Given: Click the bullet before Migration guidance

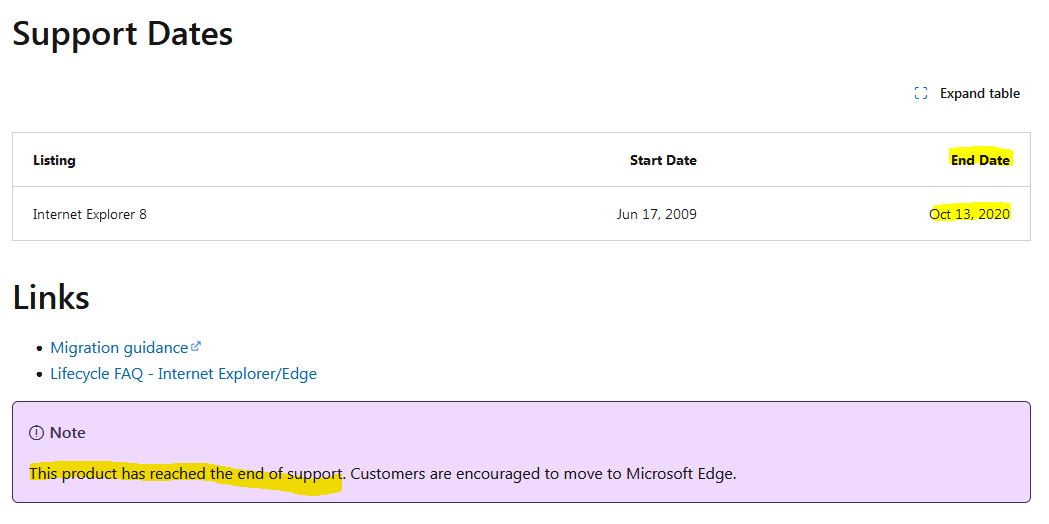Looking at the screenshot, I should (x=39, y=349).
